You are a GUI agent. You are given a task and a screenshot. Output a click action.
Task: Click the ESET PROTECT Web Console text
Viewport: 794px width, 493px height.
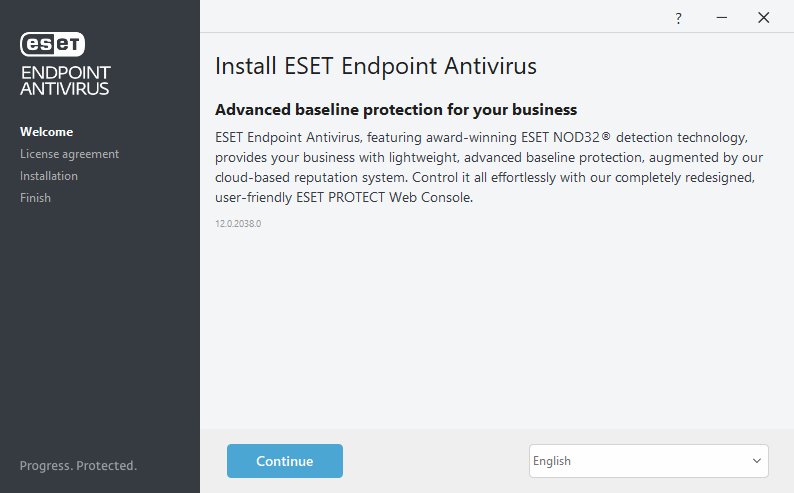click(x=385, y=198)
